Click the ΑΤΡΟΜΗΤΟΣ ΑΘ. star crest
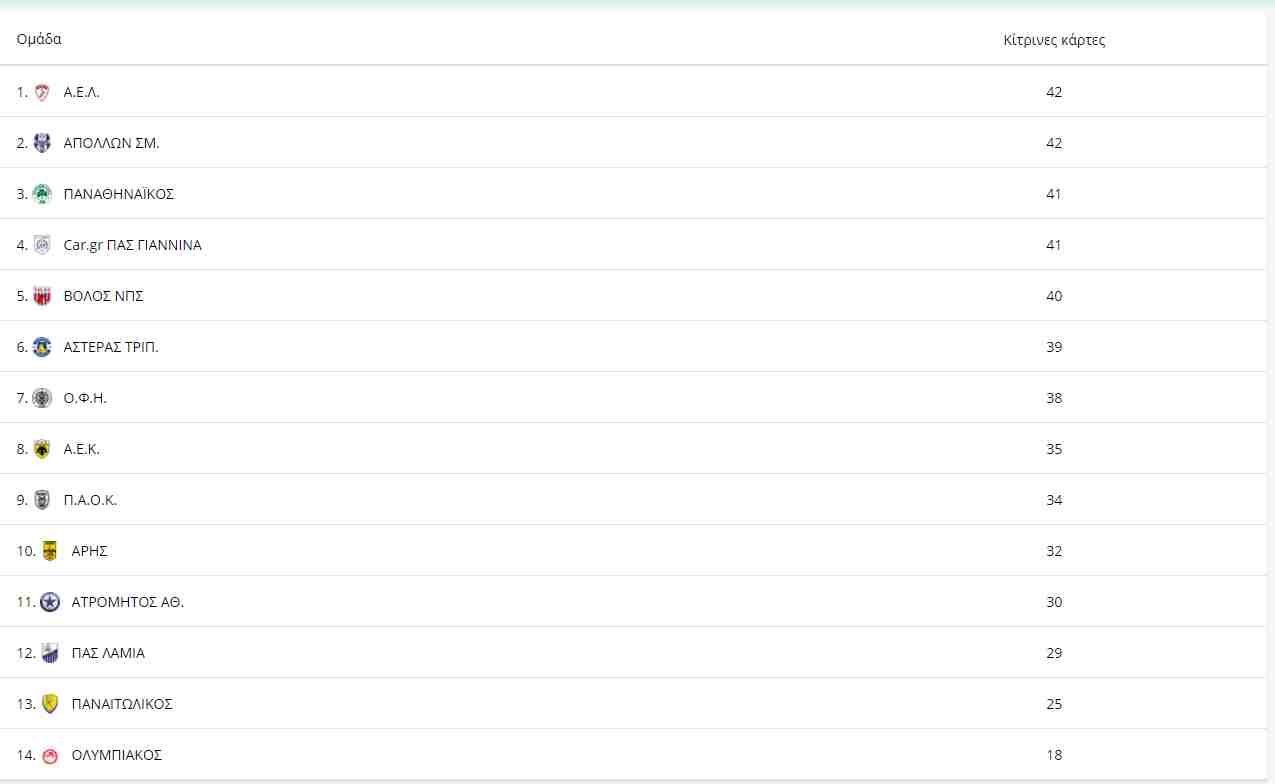1275x784 pixels. 50,602
